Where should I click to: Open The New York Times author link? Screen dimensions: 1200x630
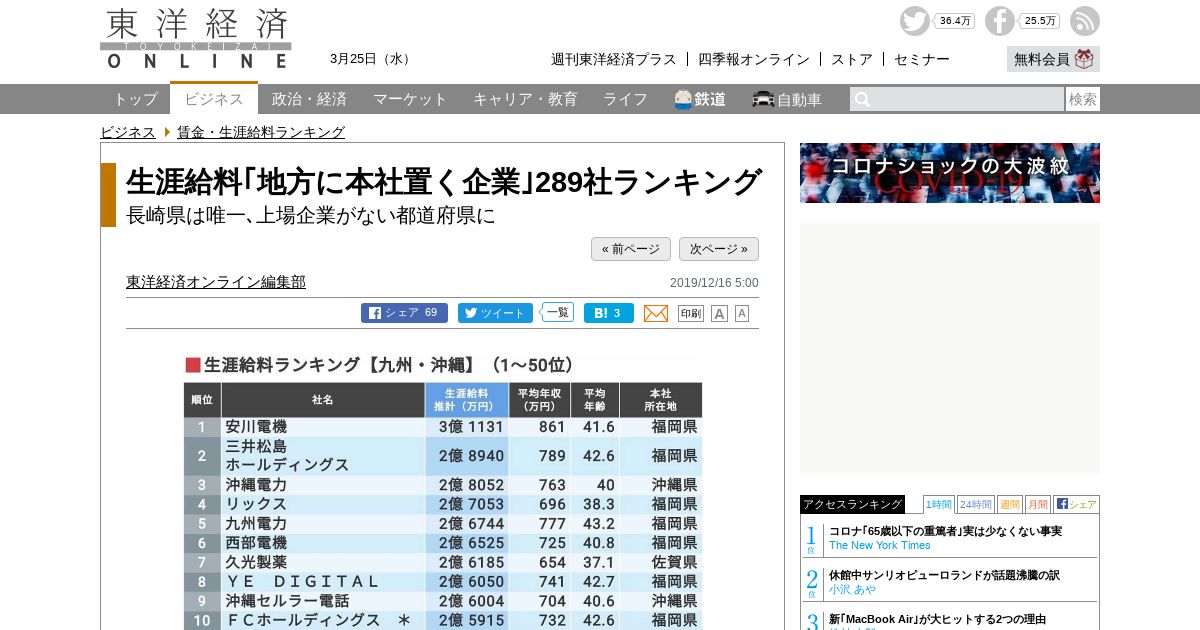tap(880, 545)
